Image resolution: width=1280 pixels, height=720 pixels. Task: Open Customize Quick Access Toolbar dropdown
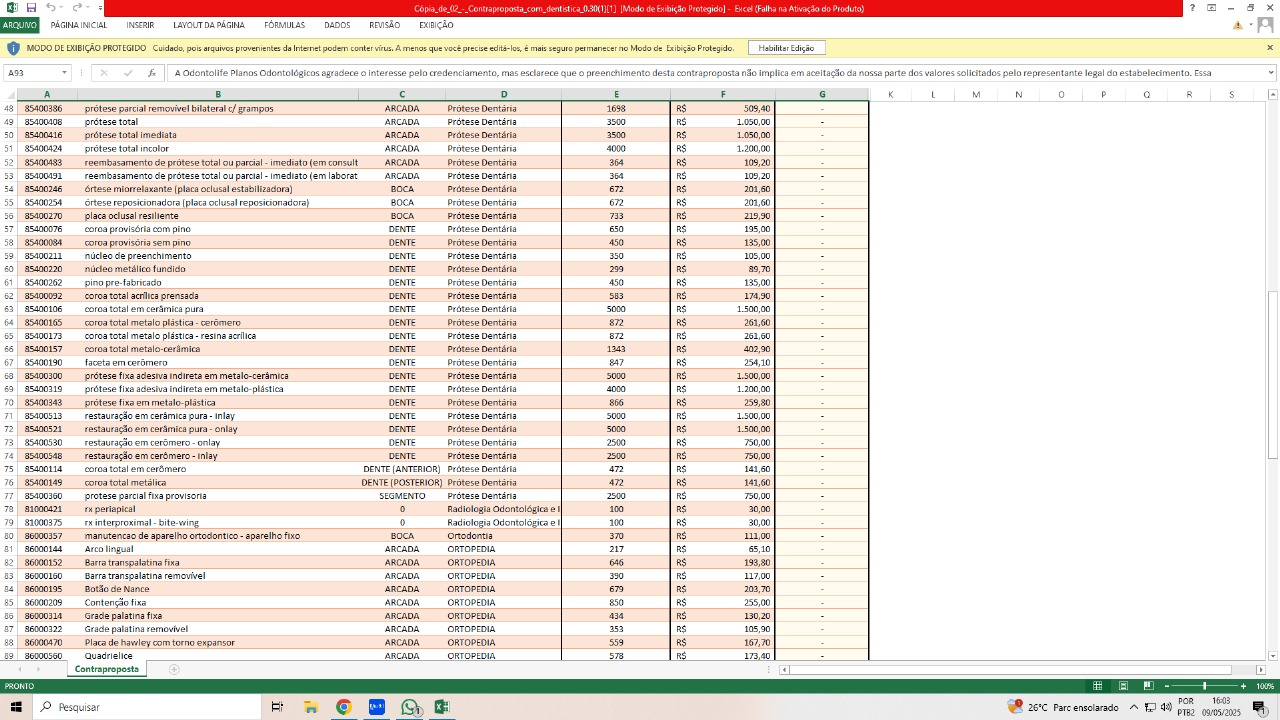(x=100, y=8)
